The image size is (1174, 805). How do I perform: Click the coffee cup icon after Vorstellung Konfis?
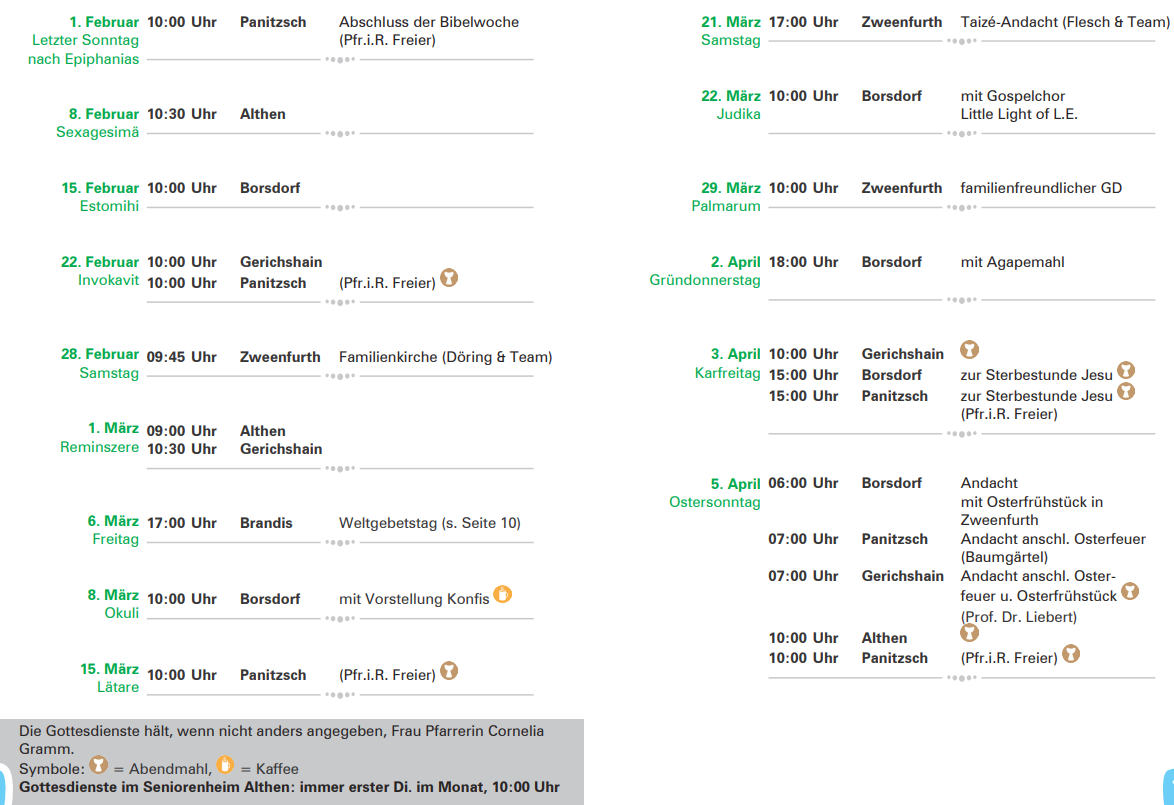pyautogui.click(x=503, y=594)
